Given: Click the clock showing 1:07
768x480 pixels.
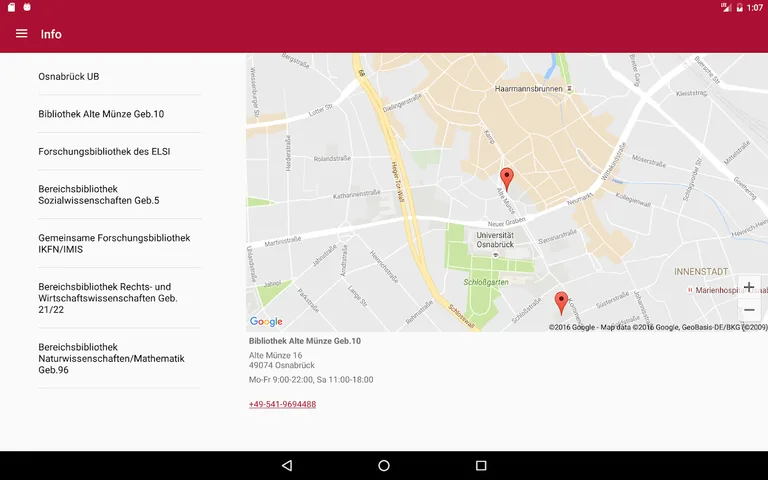Looking at the screenshot, I should [x=755, y=8].
